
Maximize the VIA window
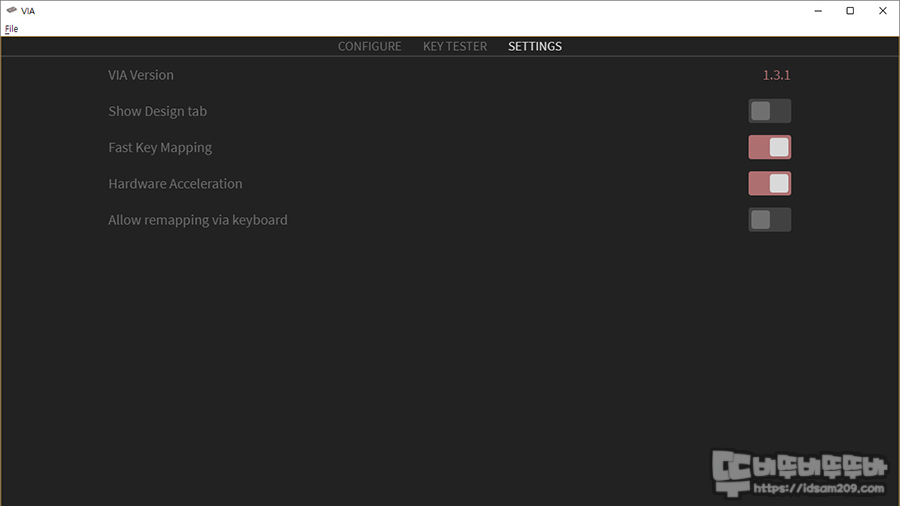tap(850, 11)
